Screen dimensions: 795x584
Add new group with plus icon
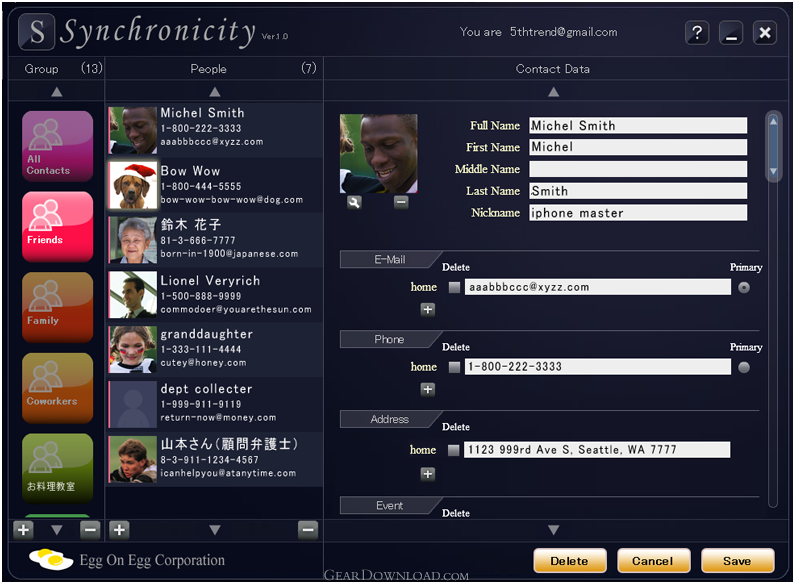[23, 530]
